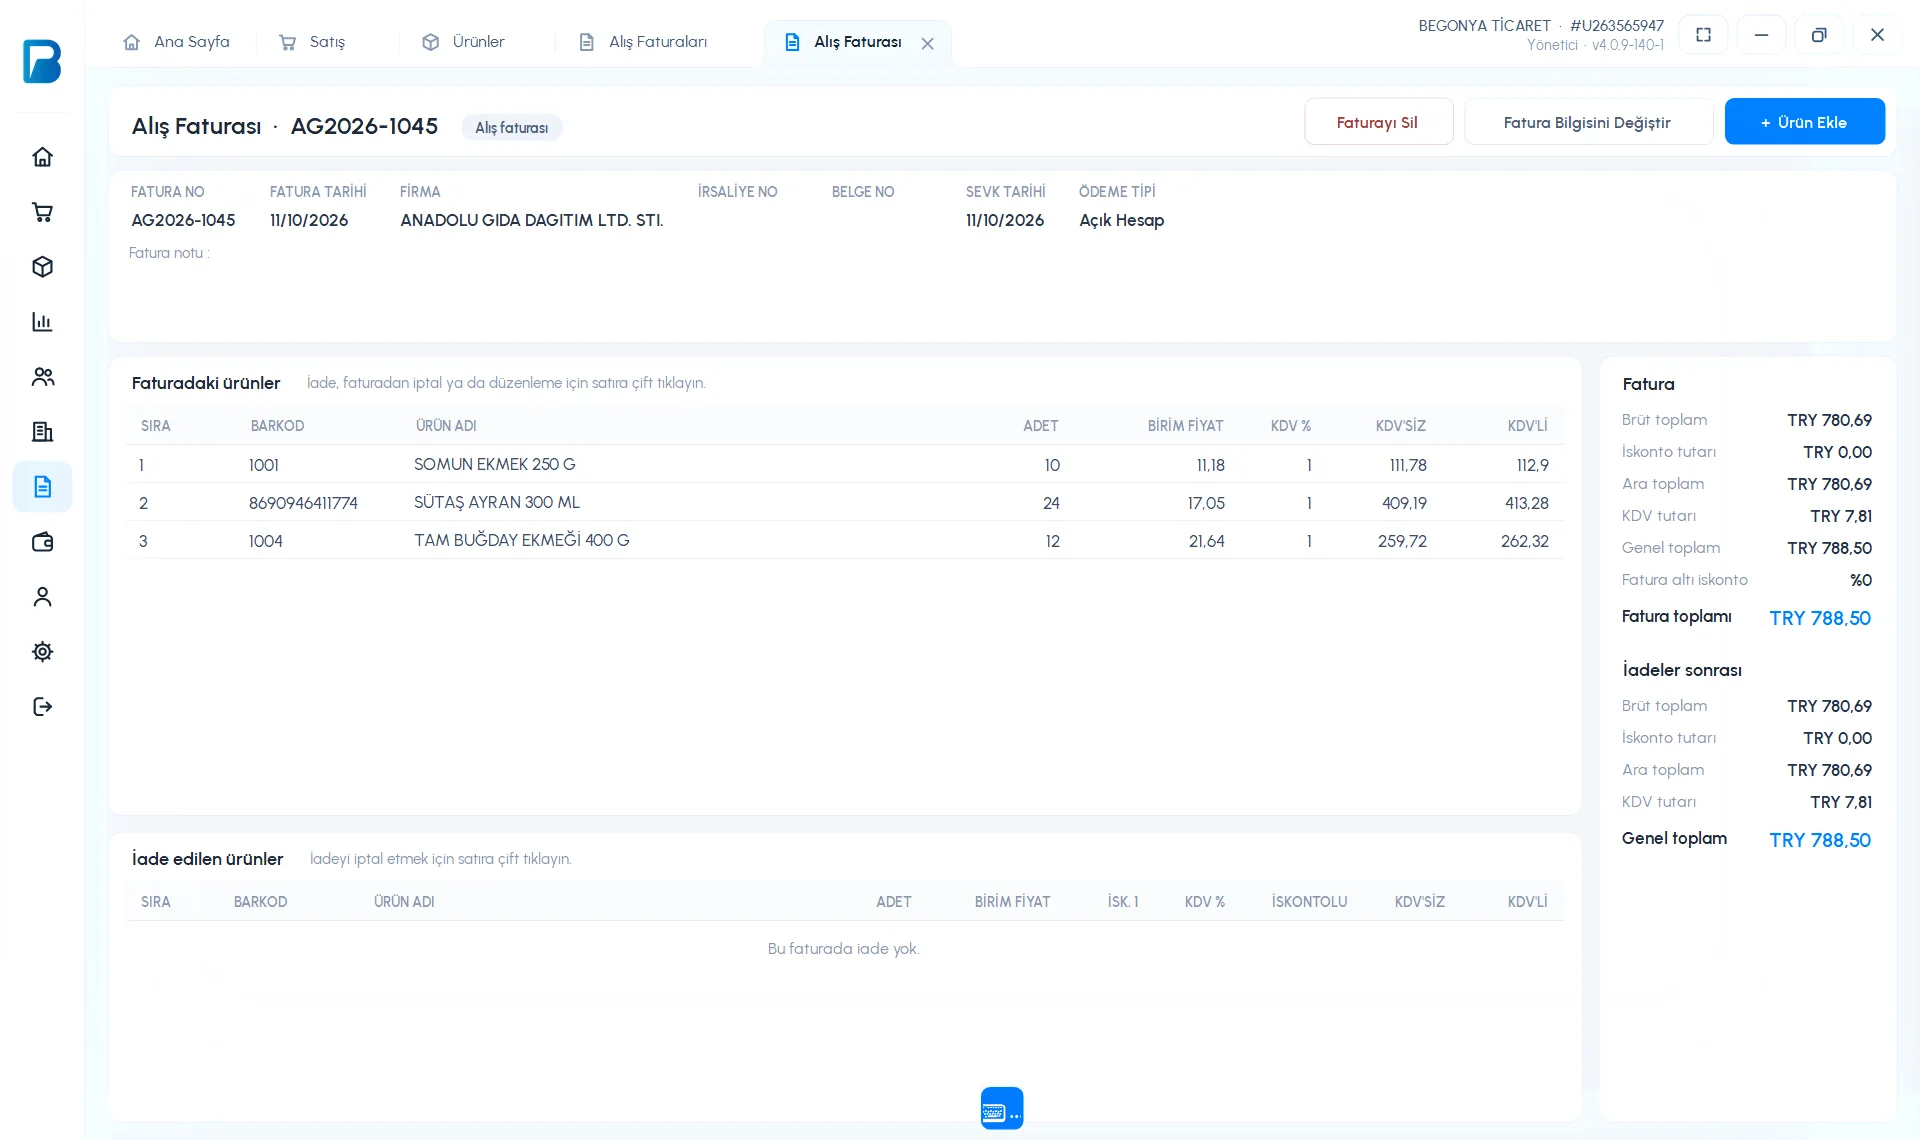Select the TAM BUĞDAY EKMEĞİ 400 G row
Screen dimensions: 1920x1140
[x=844, y=541]
